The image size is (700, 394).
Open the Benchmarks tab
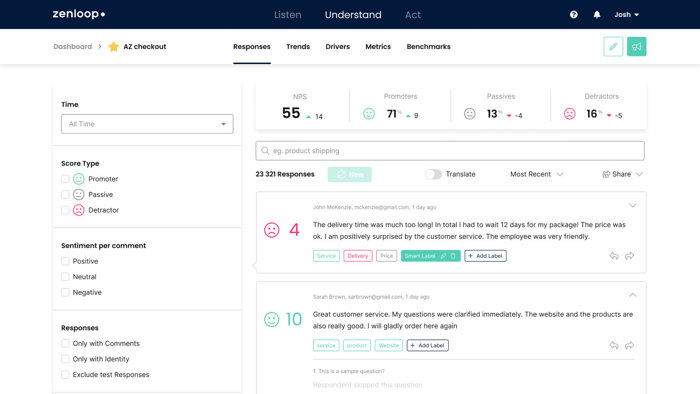[x=429, y=46]
